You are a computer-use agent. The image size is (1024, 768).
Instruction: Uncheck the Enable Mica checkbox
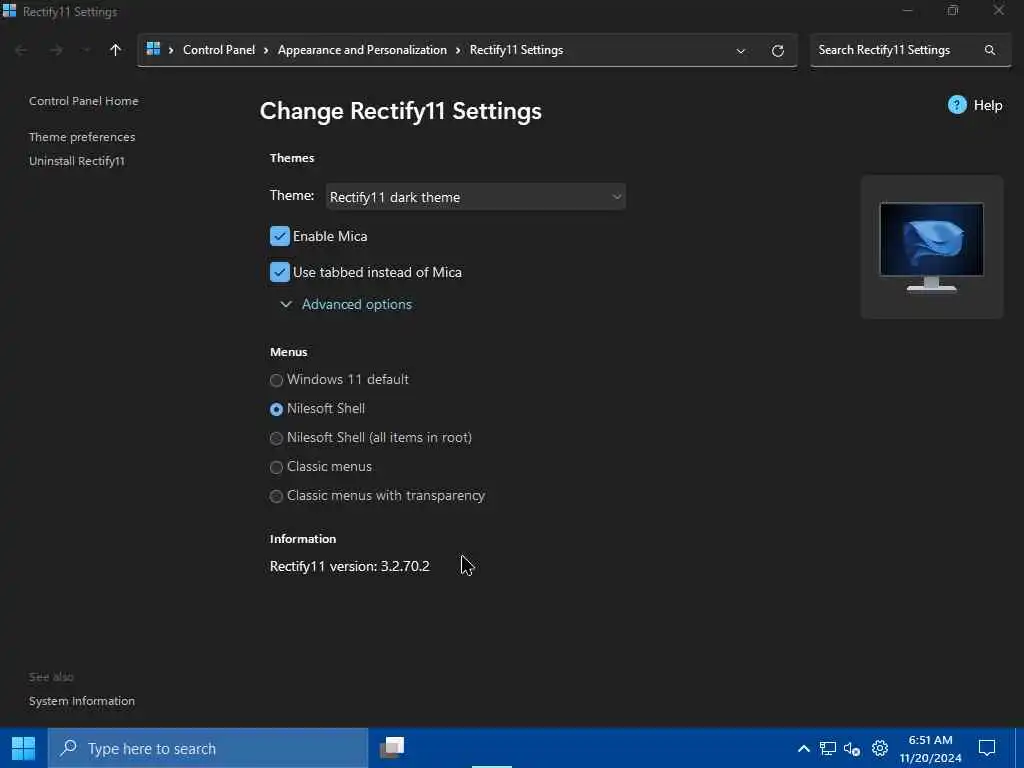pos(280,236)
